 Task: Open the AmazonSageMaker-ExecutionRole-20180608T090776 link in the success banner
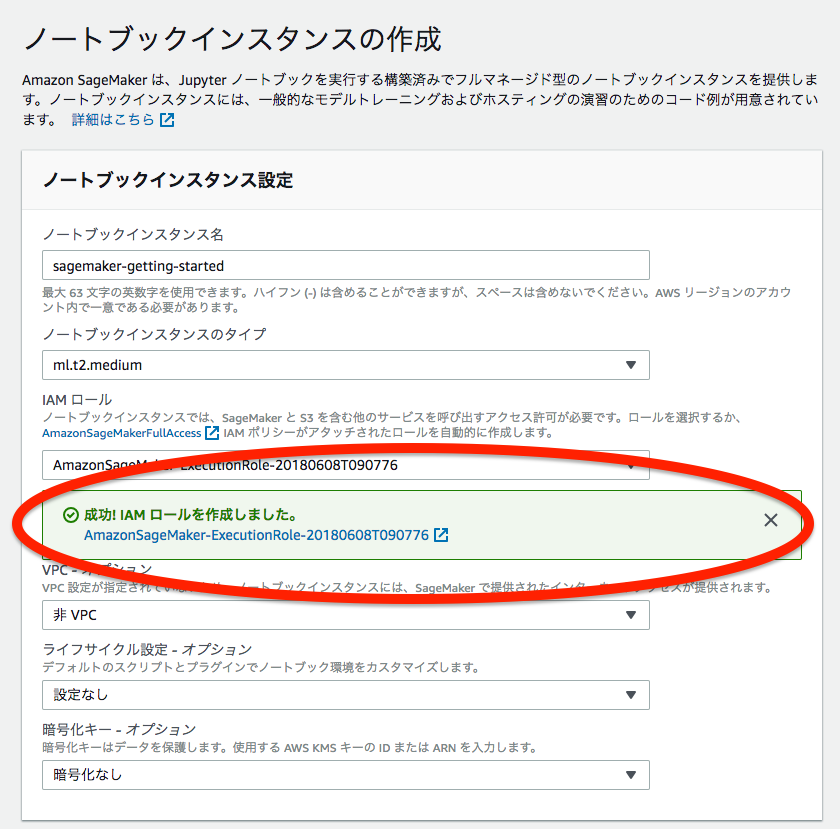[x=257, y=535]
